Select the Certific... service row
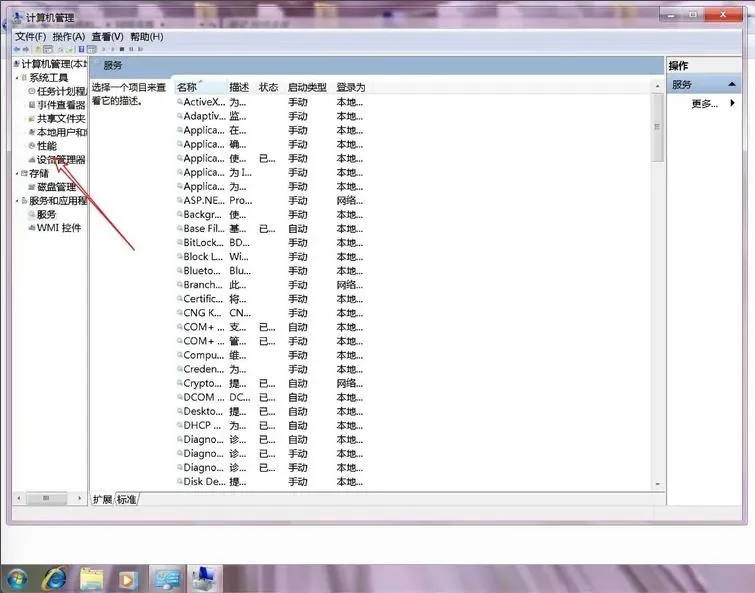Screen dimensions: 755x593 [x=270, y=299]
